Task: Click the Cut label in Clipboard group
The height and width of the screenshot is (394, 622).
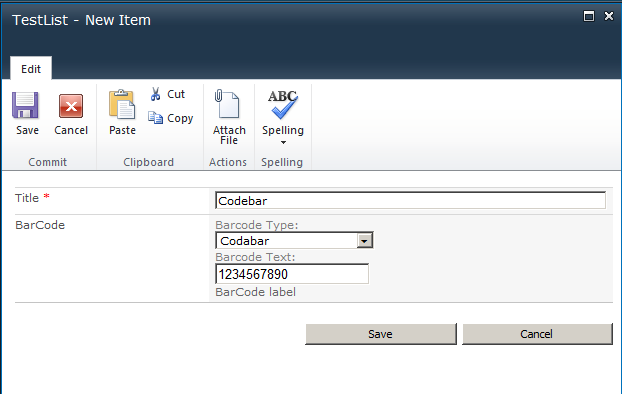Action: [176, 94]
